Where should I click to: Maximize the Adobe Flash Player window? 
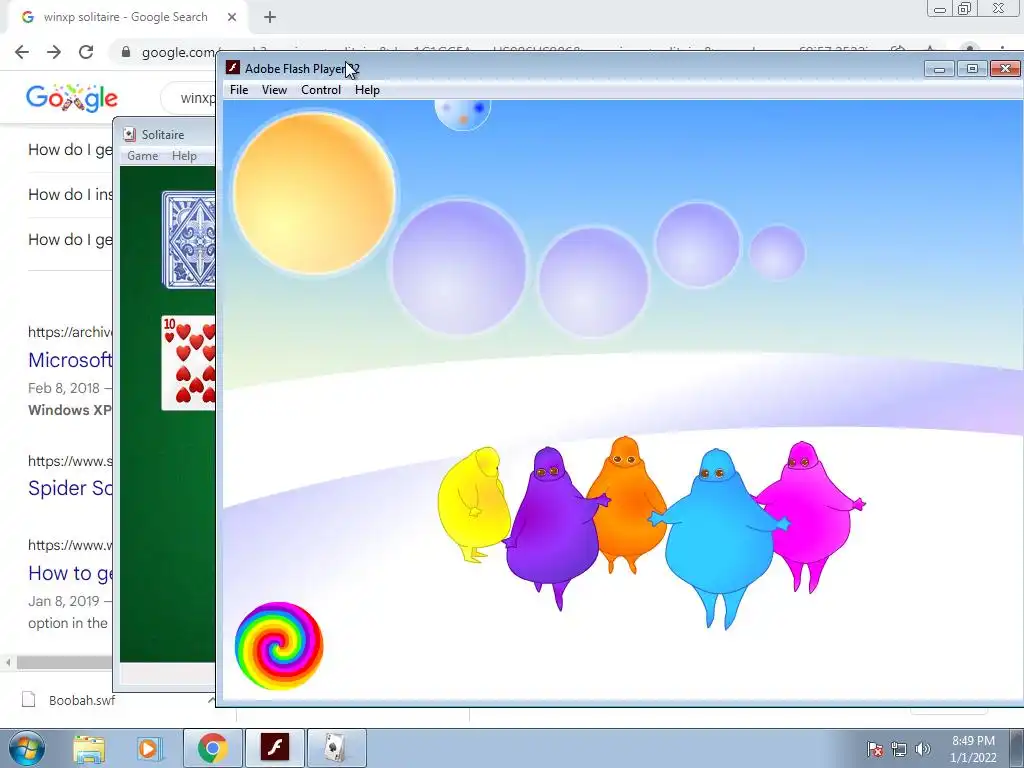pos(972,69)
